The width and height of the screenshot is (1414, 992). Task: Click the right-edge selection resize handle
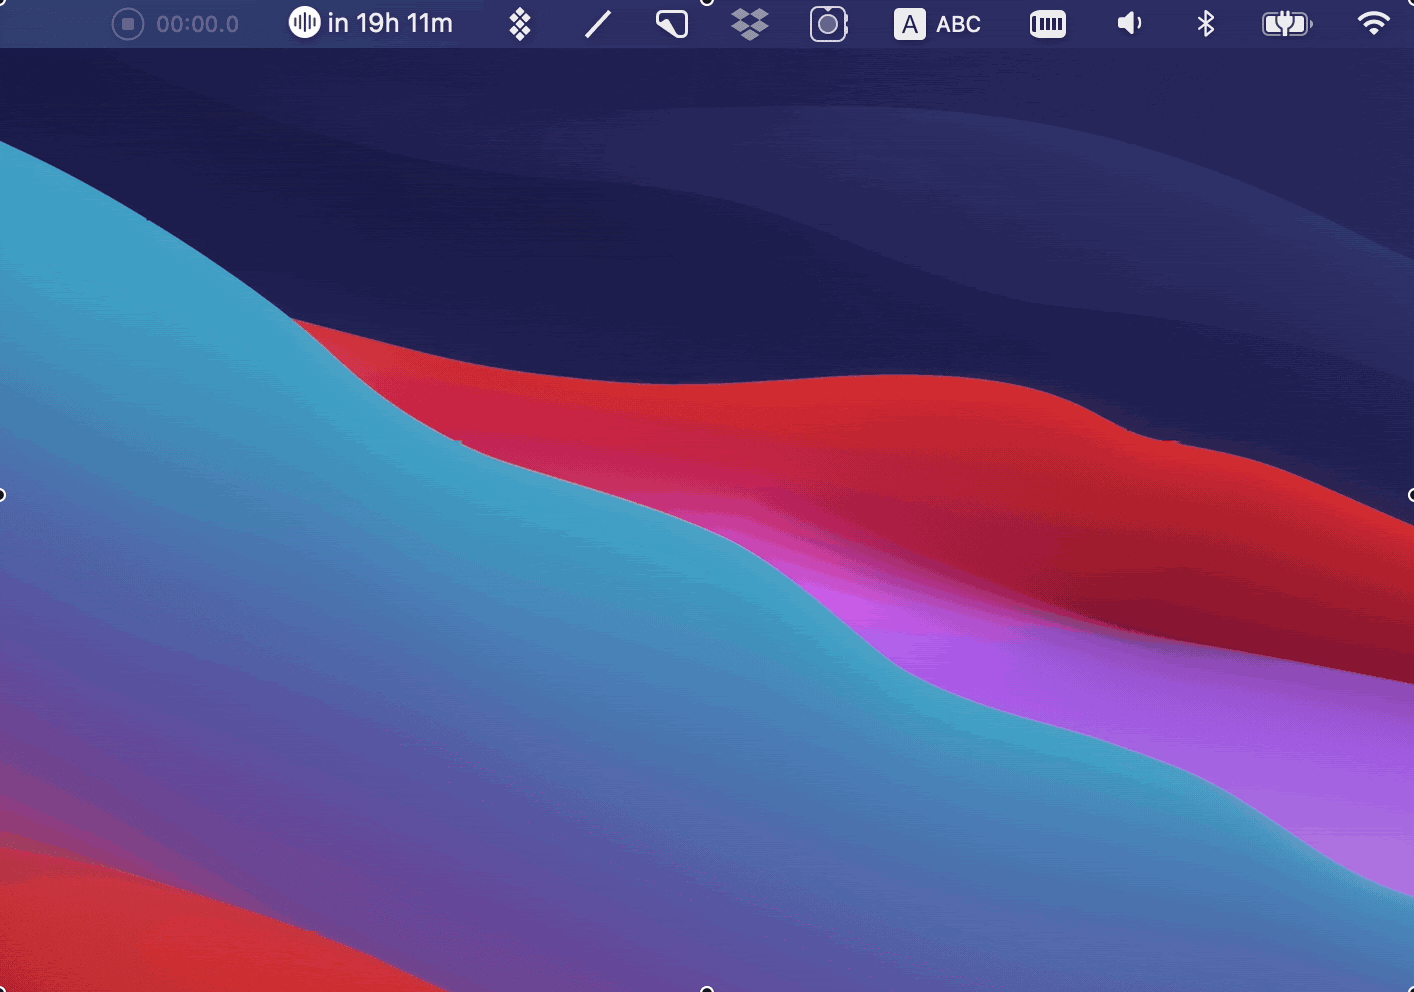coord(1410,495)
